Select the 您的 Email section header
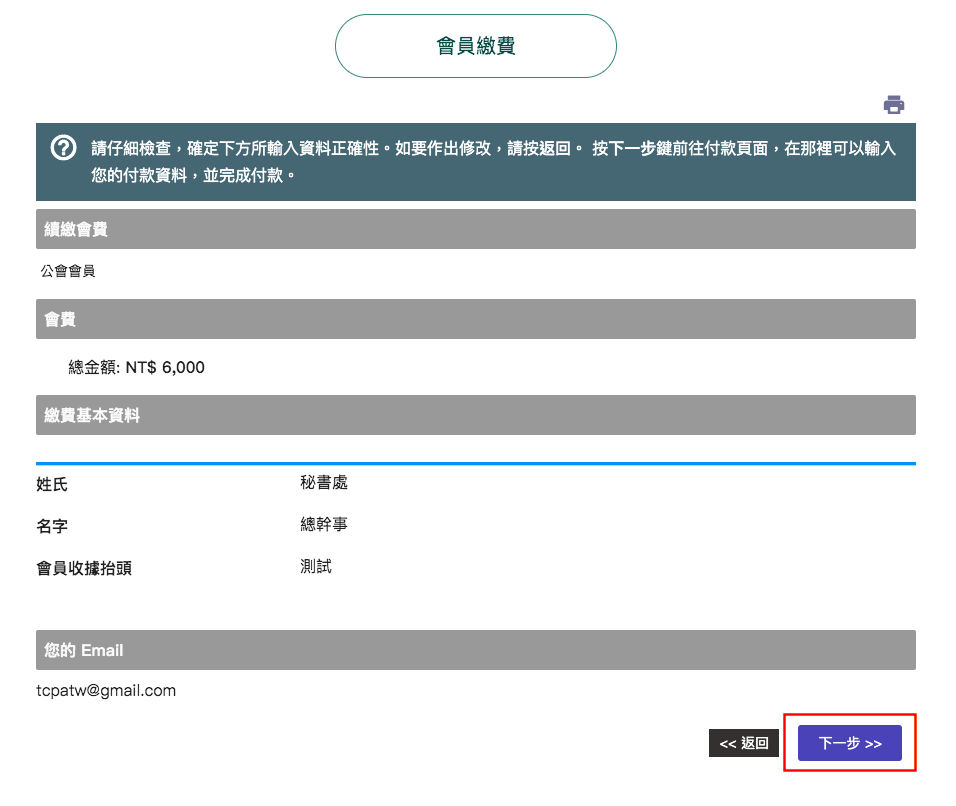 (x=476, y=650)
